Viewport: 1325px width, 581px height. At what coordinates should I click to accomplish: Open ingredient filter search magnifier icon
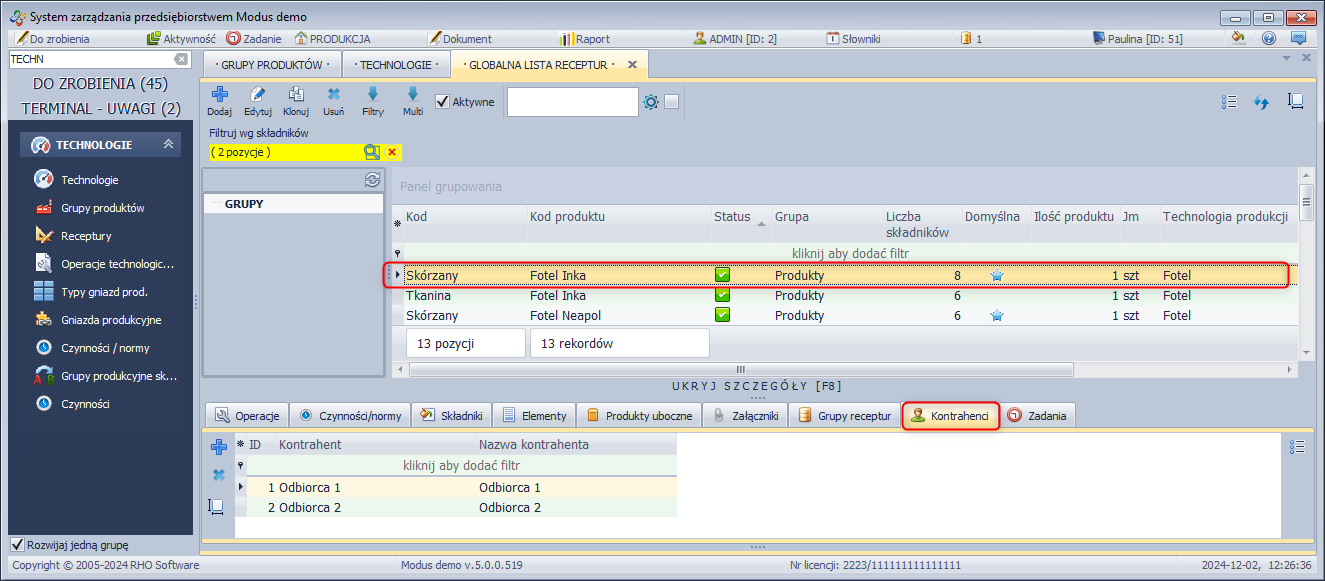pos(371,152)
